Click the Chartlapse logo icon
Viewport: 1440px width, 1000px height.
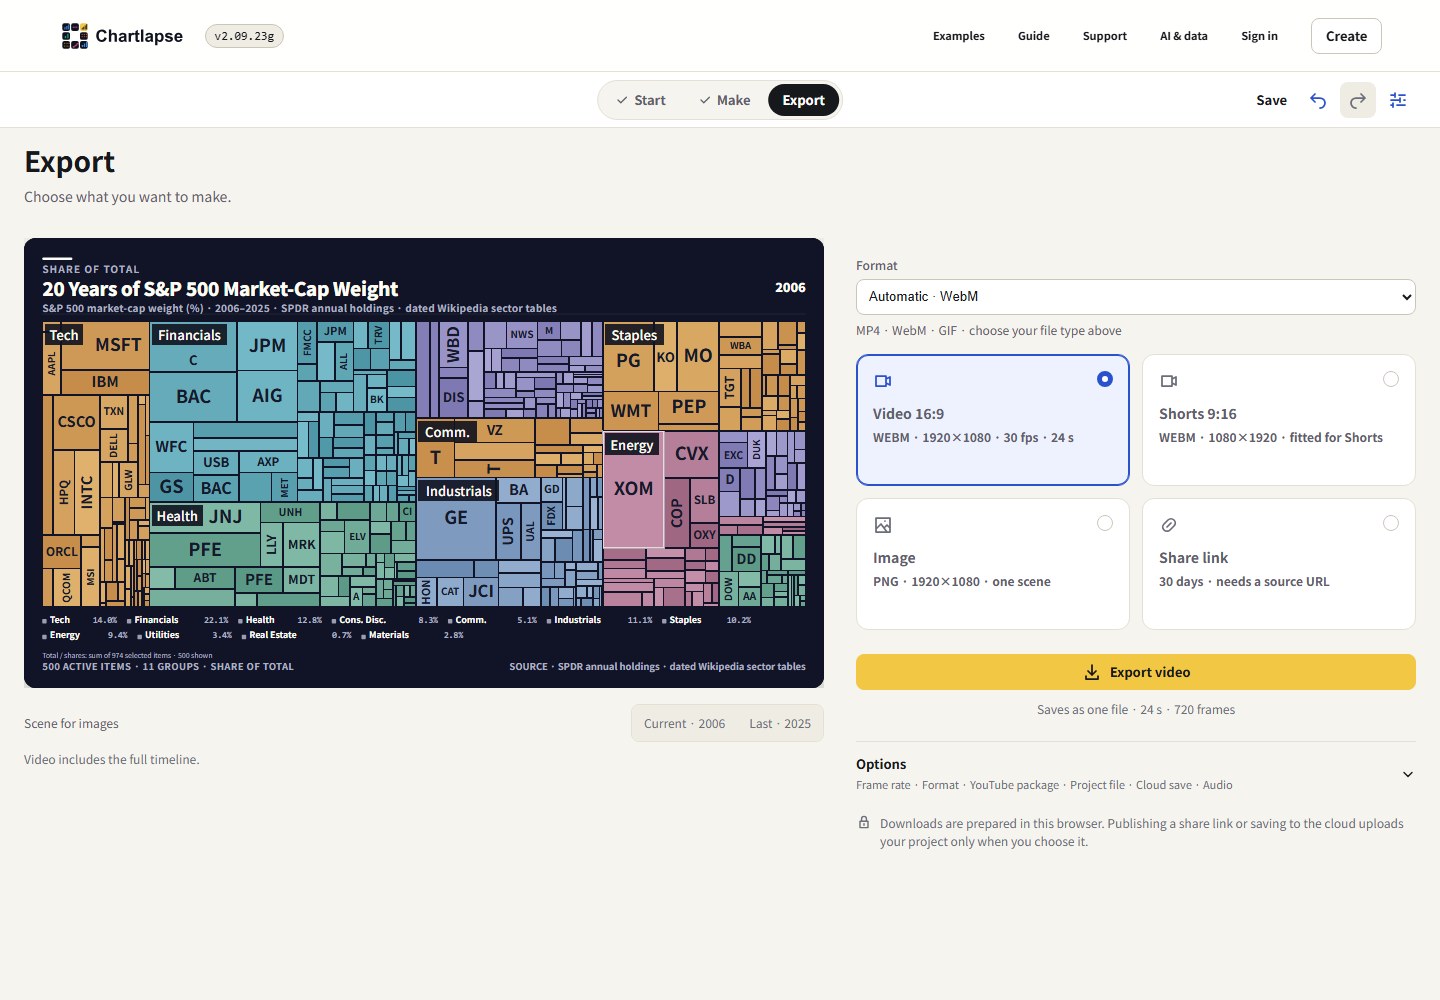point(75,36)
